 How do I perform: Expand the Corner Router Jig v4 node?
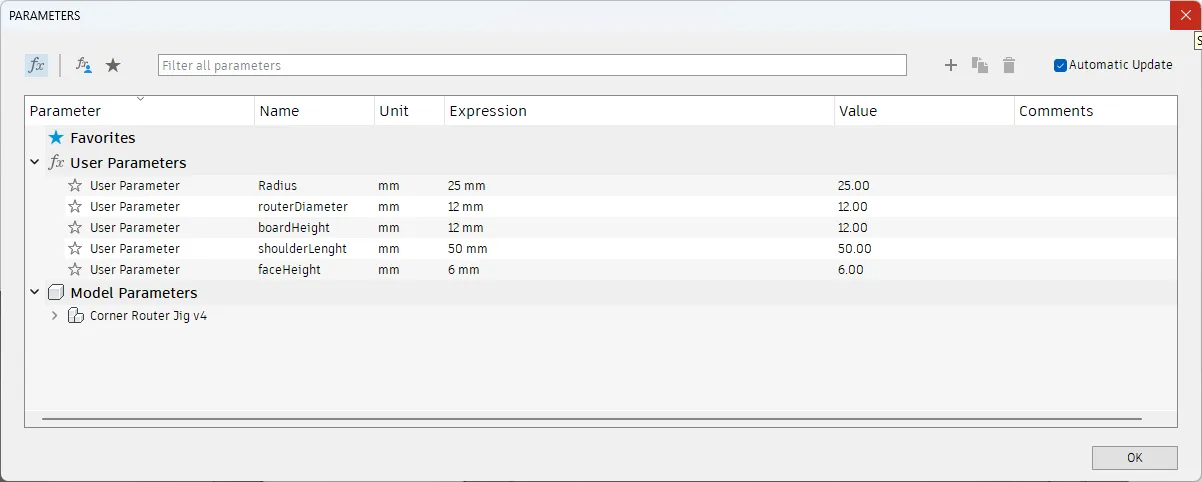[x=55, y=315]
